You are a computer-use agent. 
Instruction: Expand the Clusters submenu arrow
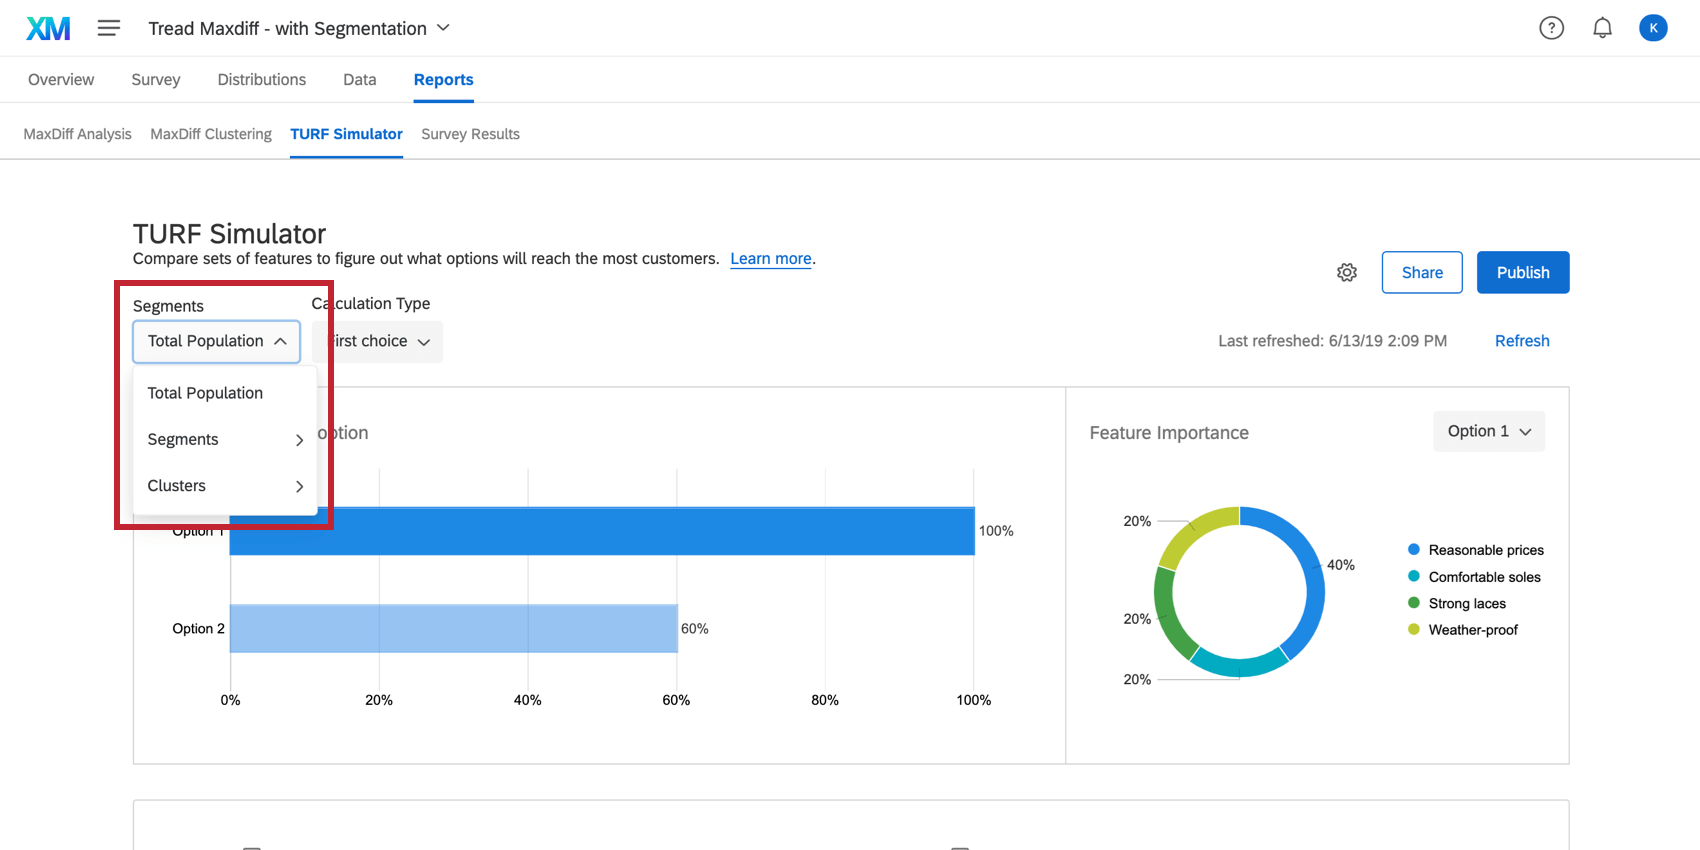tap(299, 486)
